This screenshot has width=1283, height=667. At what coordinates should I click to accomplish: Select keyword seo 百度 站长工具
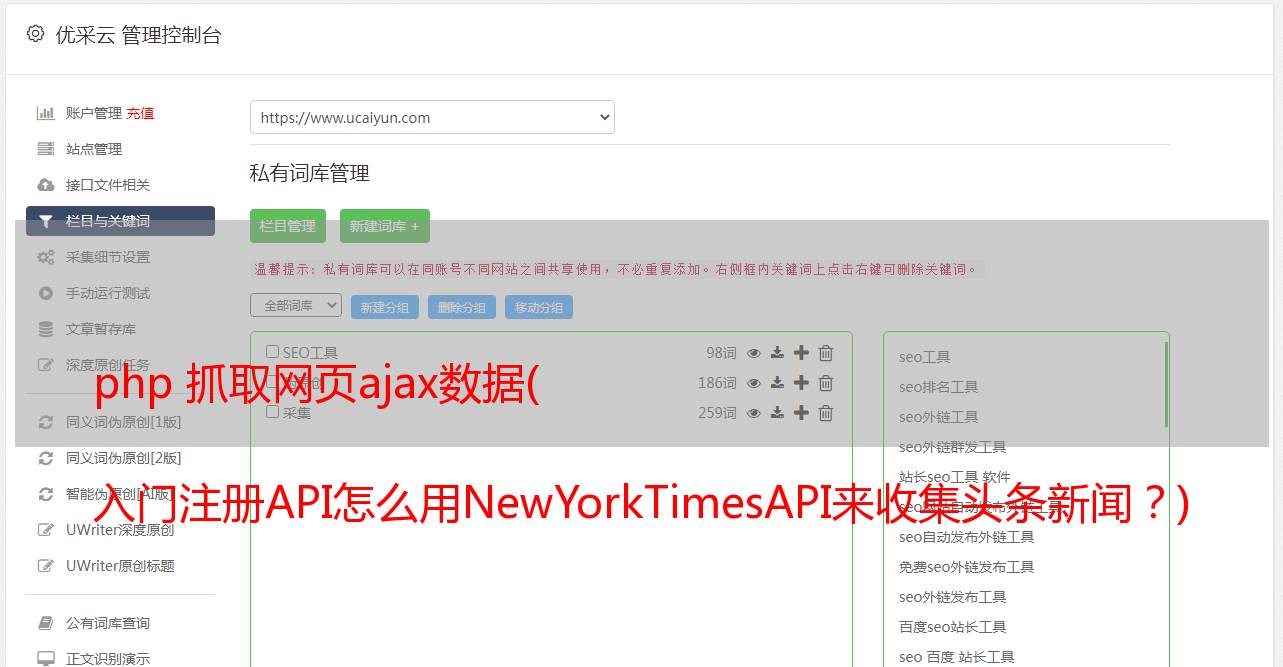point(957,657)
